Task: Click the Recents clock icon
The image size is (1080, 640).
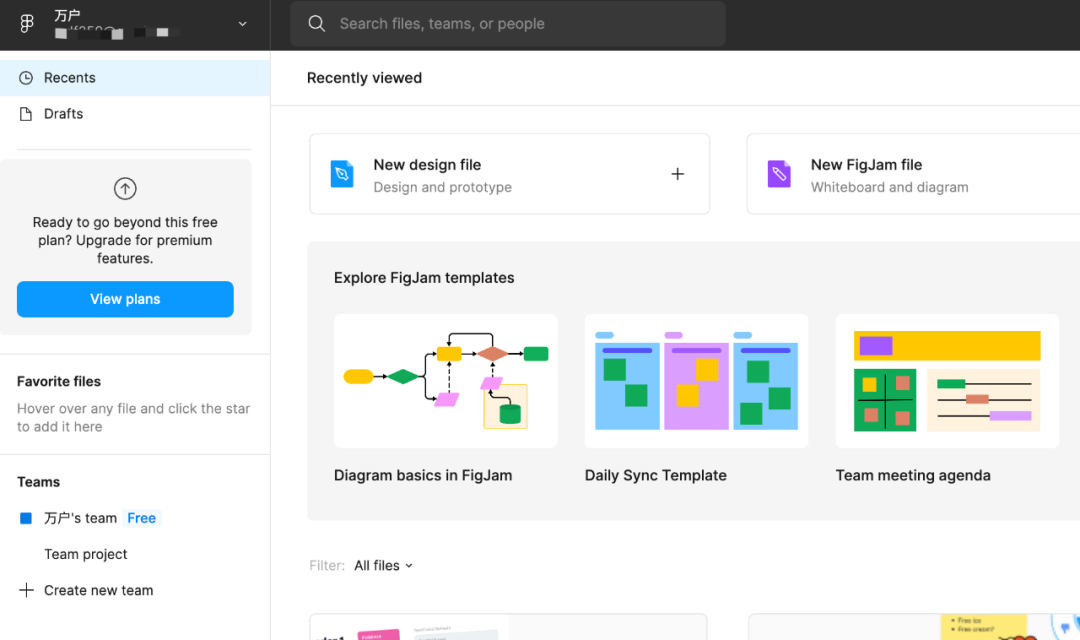Action: (25, 78)
